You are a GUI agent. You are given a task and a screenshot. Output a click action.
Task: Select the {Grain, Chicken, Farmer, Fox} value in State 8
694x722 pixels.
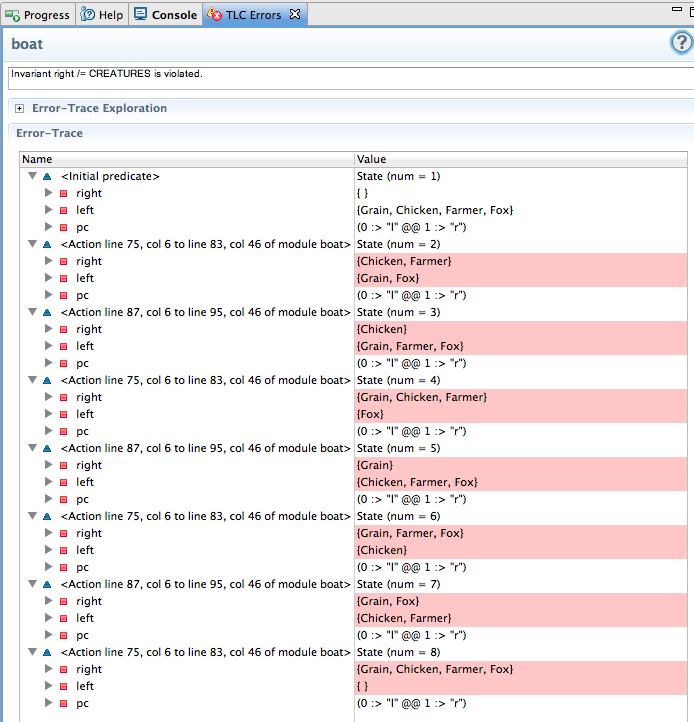pos(434,669)
